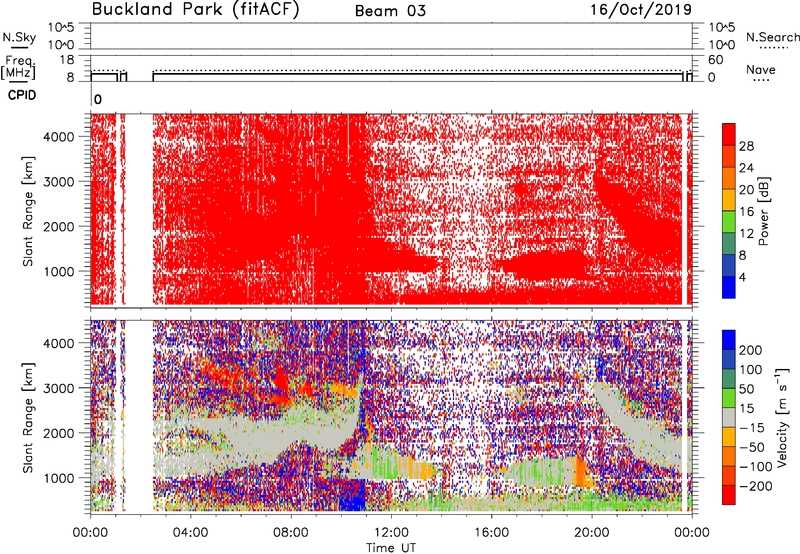Click the green 12 dB segment of power colorbar
The width and height of the screenshot is (800, 554).
click(x=729, y=222)
